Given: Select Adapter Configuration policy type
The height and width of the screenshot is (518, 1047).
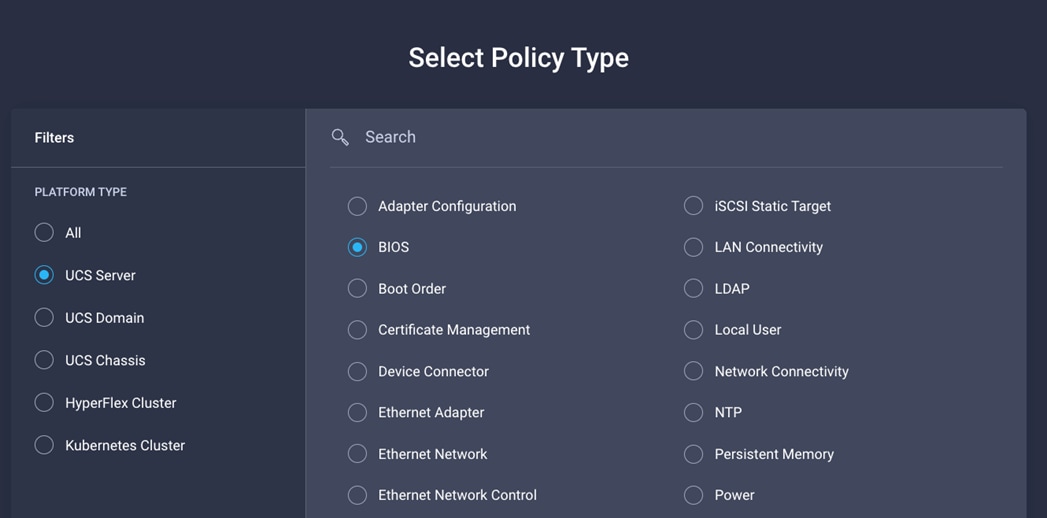Looking at the screenshot, I should [x=357, y=206].
